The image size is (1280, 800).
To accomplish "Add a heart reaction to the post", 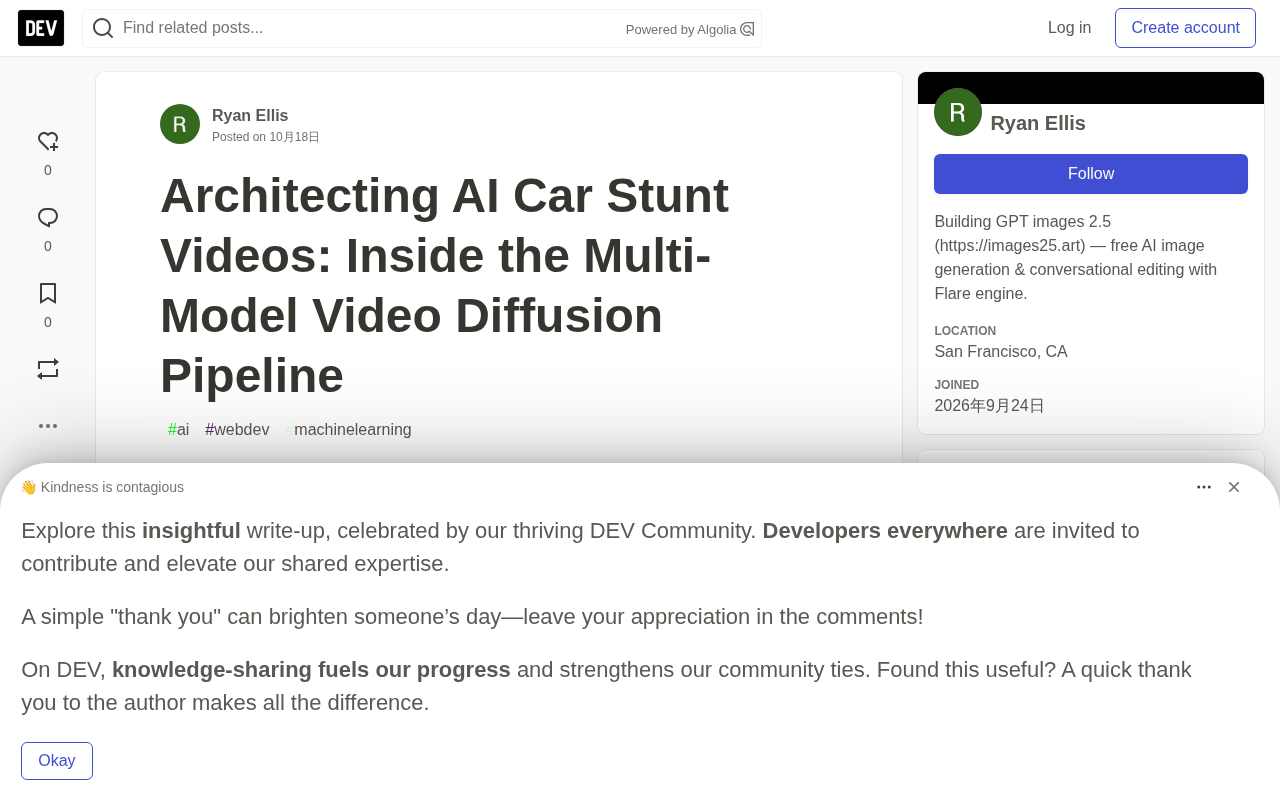I will 48,142.
